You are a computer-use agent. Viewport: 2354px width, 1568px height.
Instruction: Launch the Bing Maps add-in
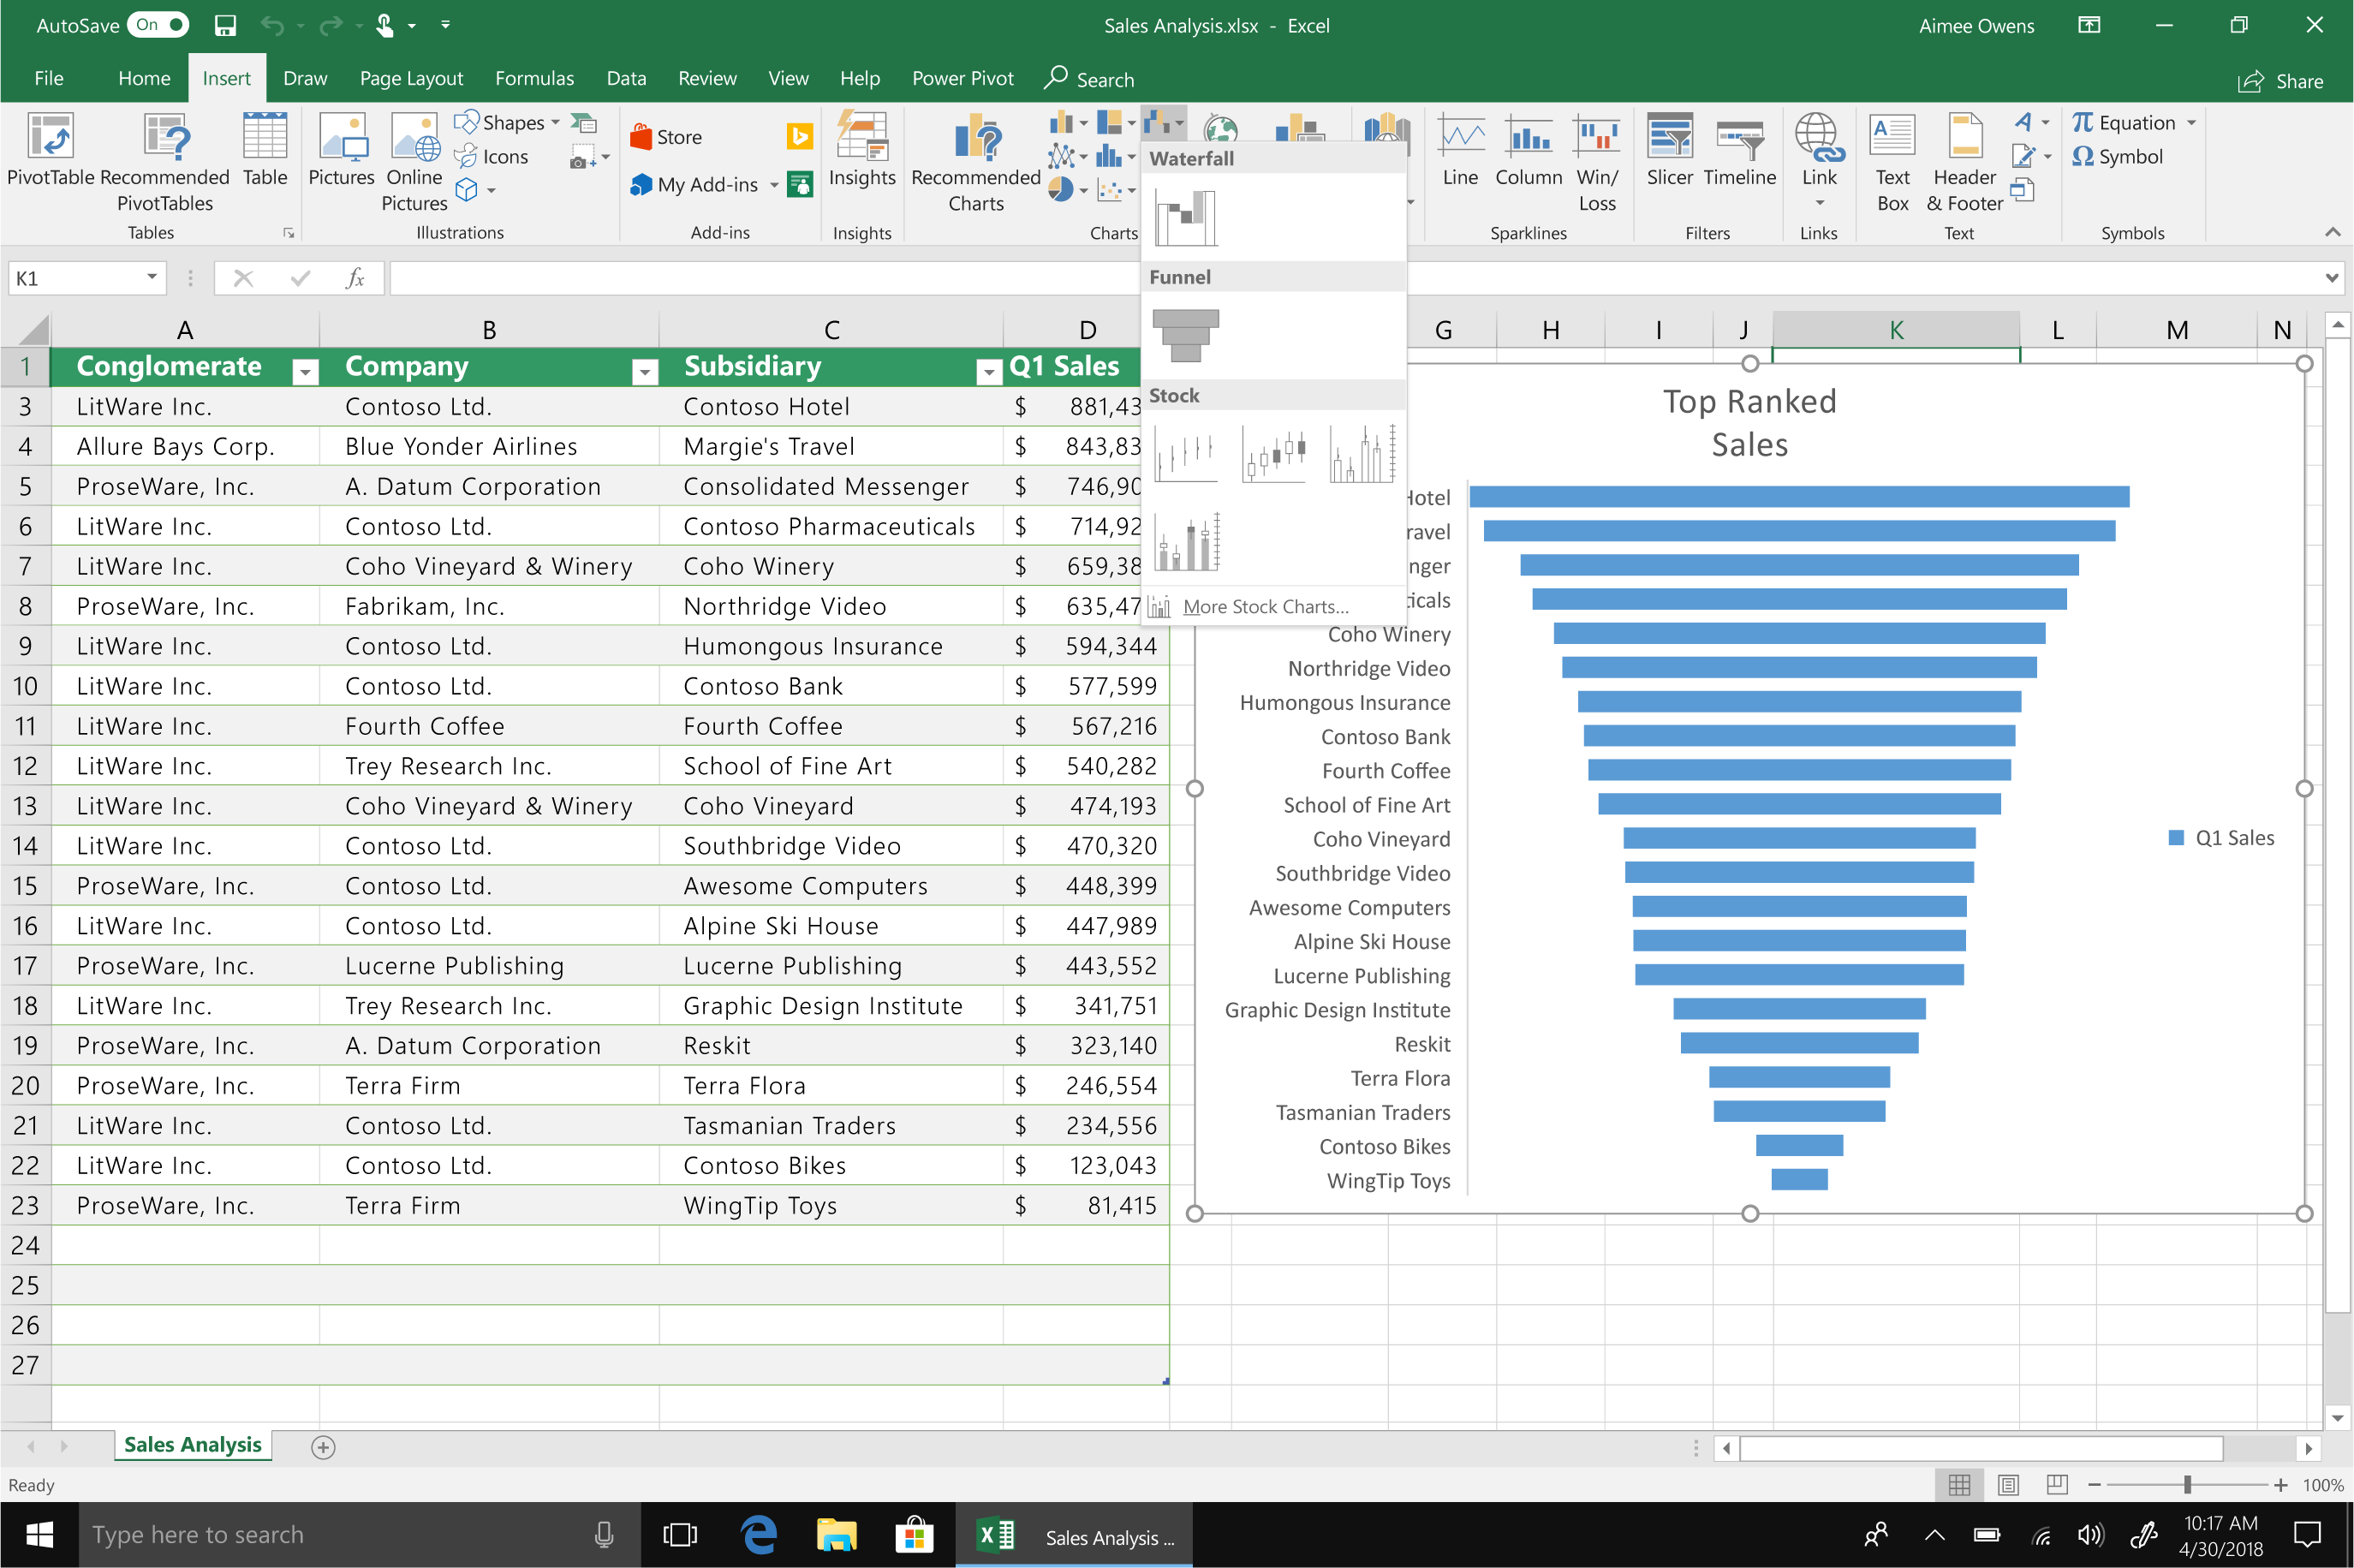click(x=800, y=136)
